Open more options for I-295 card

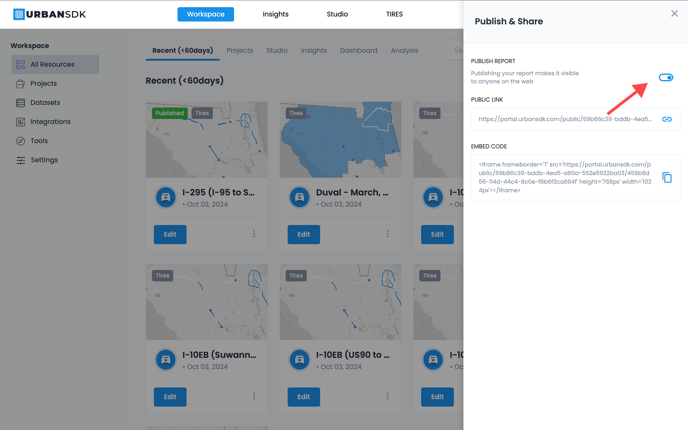[254, 233]
